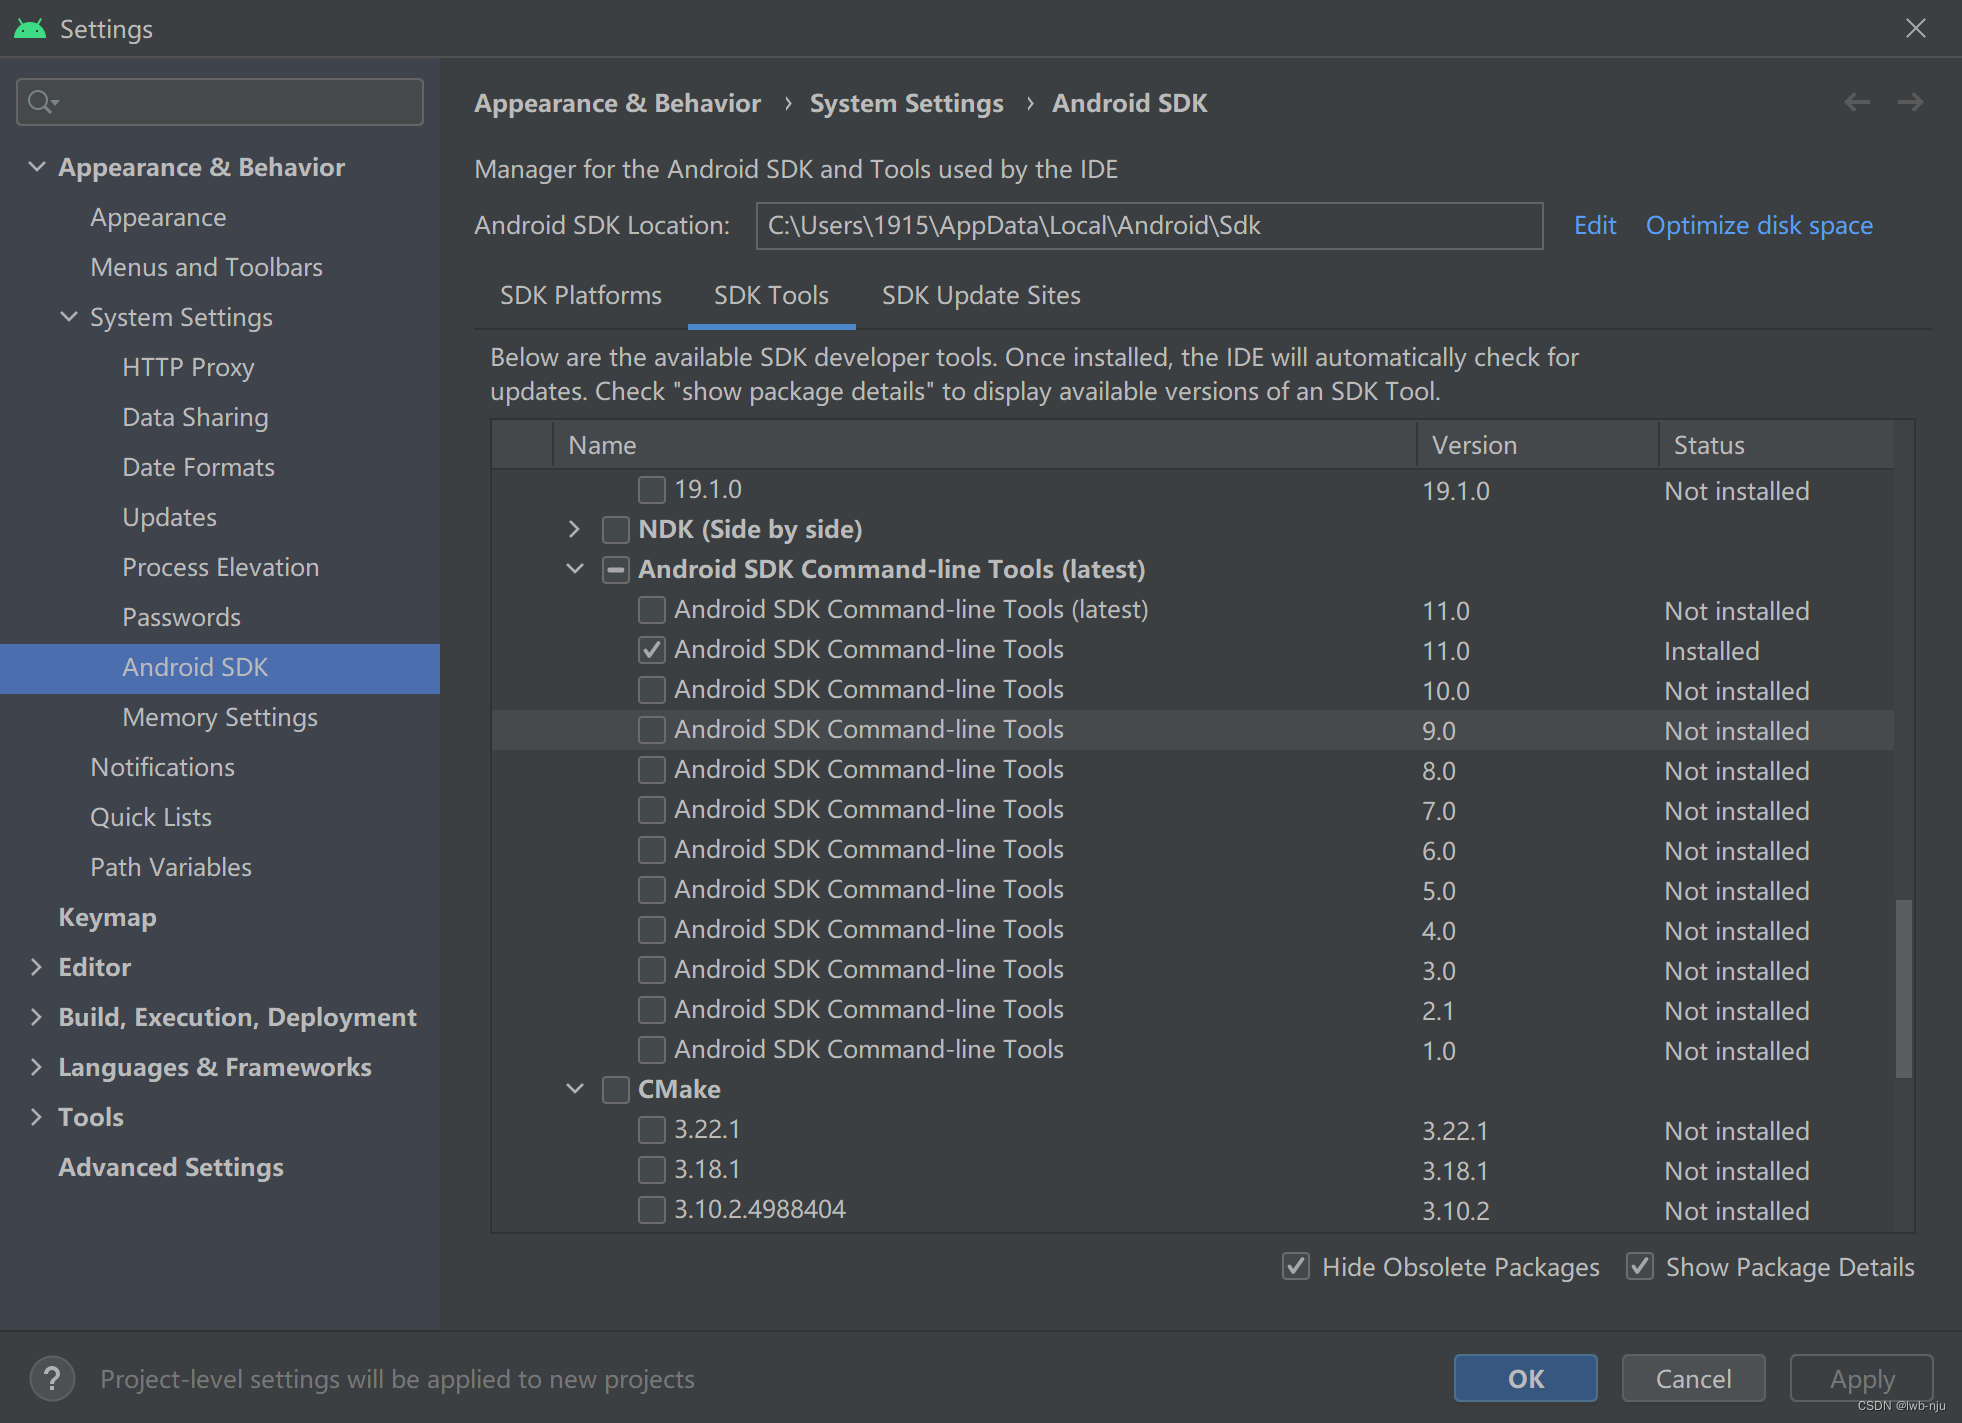Uncheck installed Command-line Tools 11.0

tap(652, 650)
